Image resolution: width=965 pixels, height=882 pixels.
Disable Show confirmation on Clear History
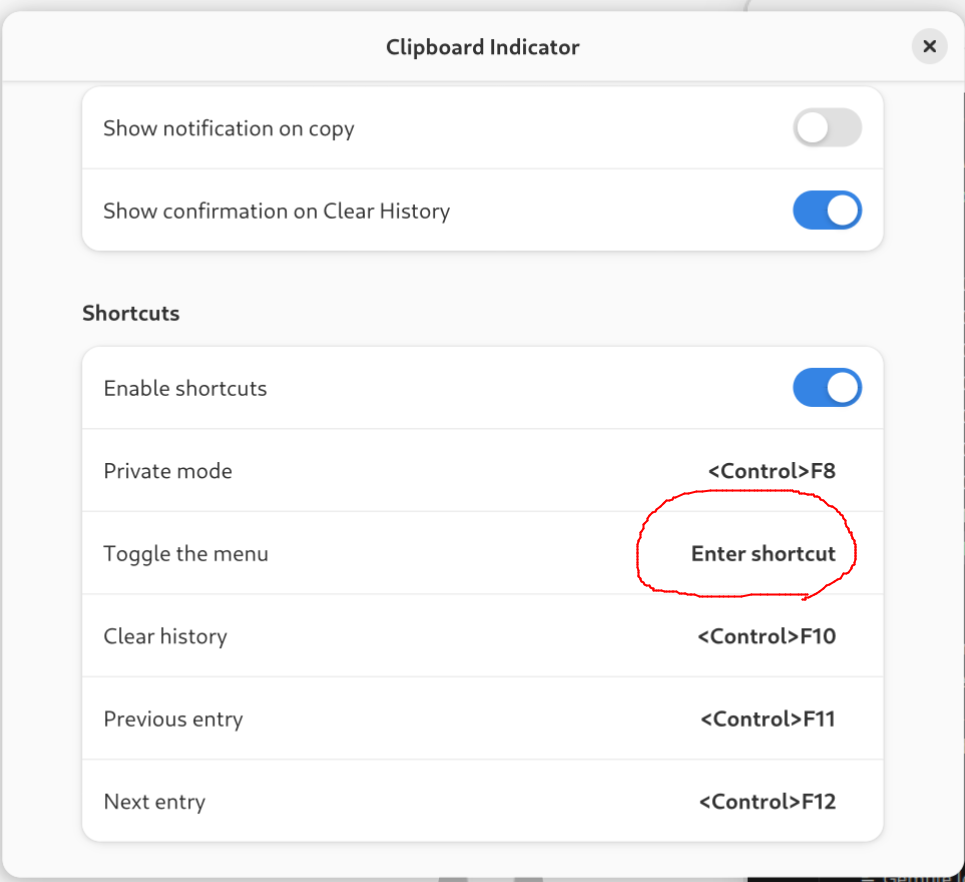(827, 210)
